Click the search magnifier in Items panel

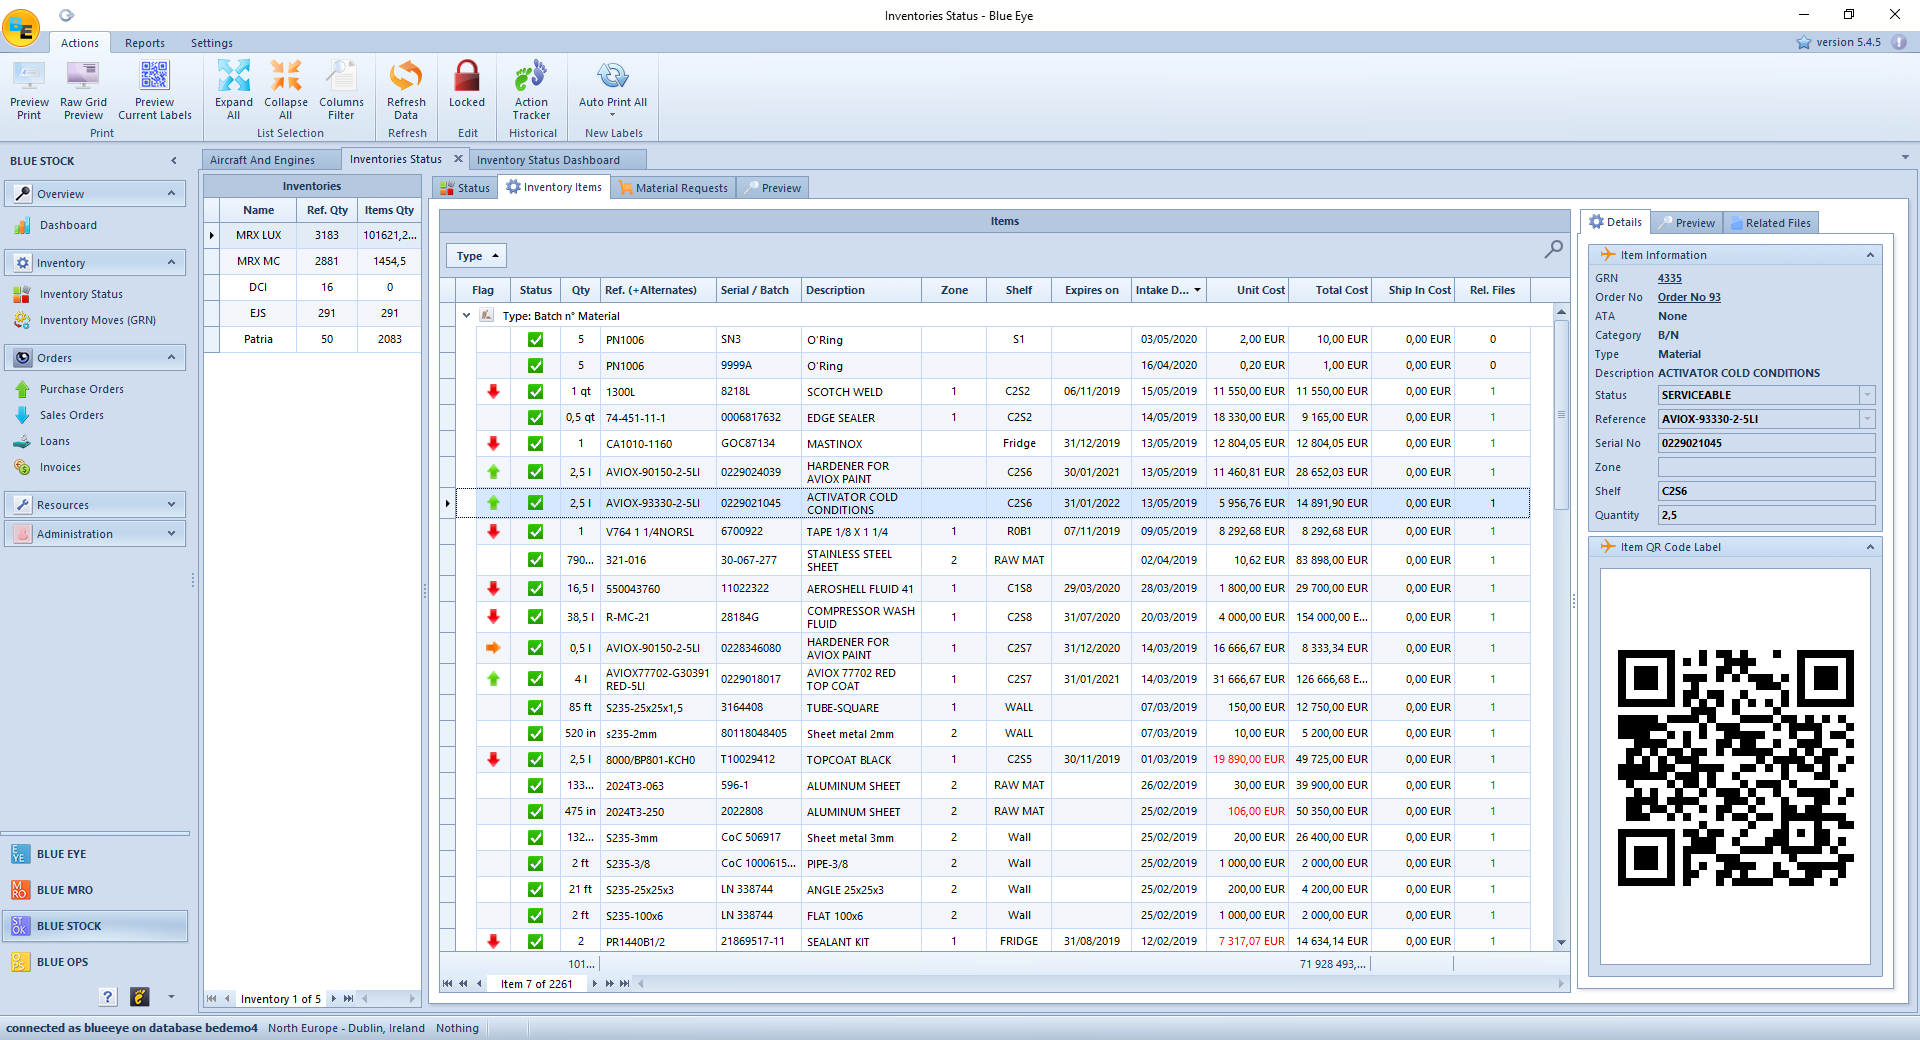click(x=1553, y=249)
